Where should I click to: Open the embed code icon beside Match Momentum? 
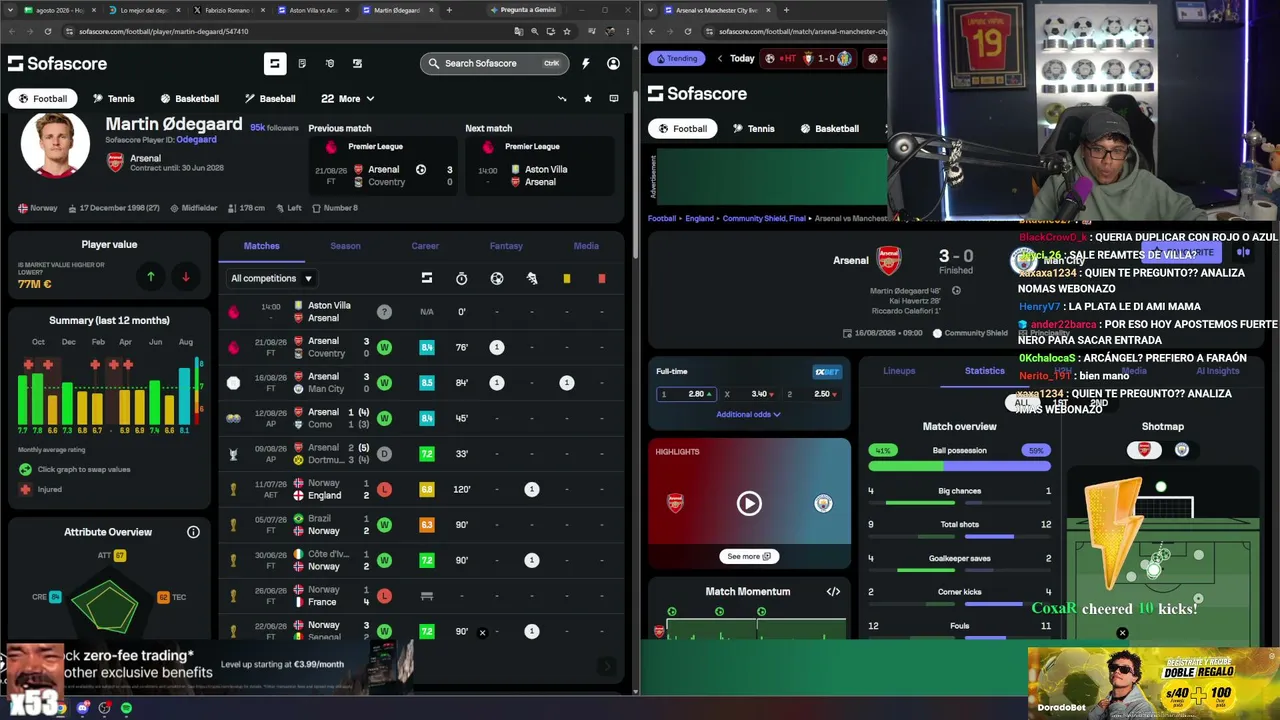tap(833, 591)
